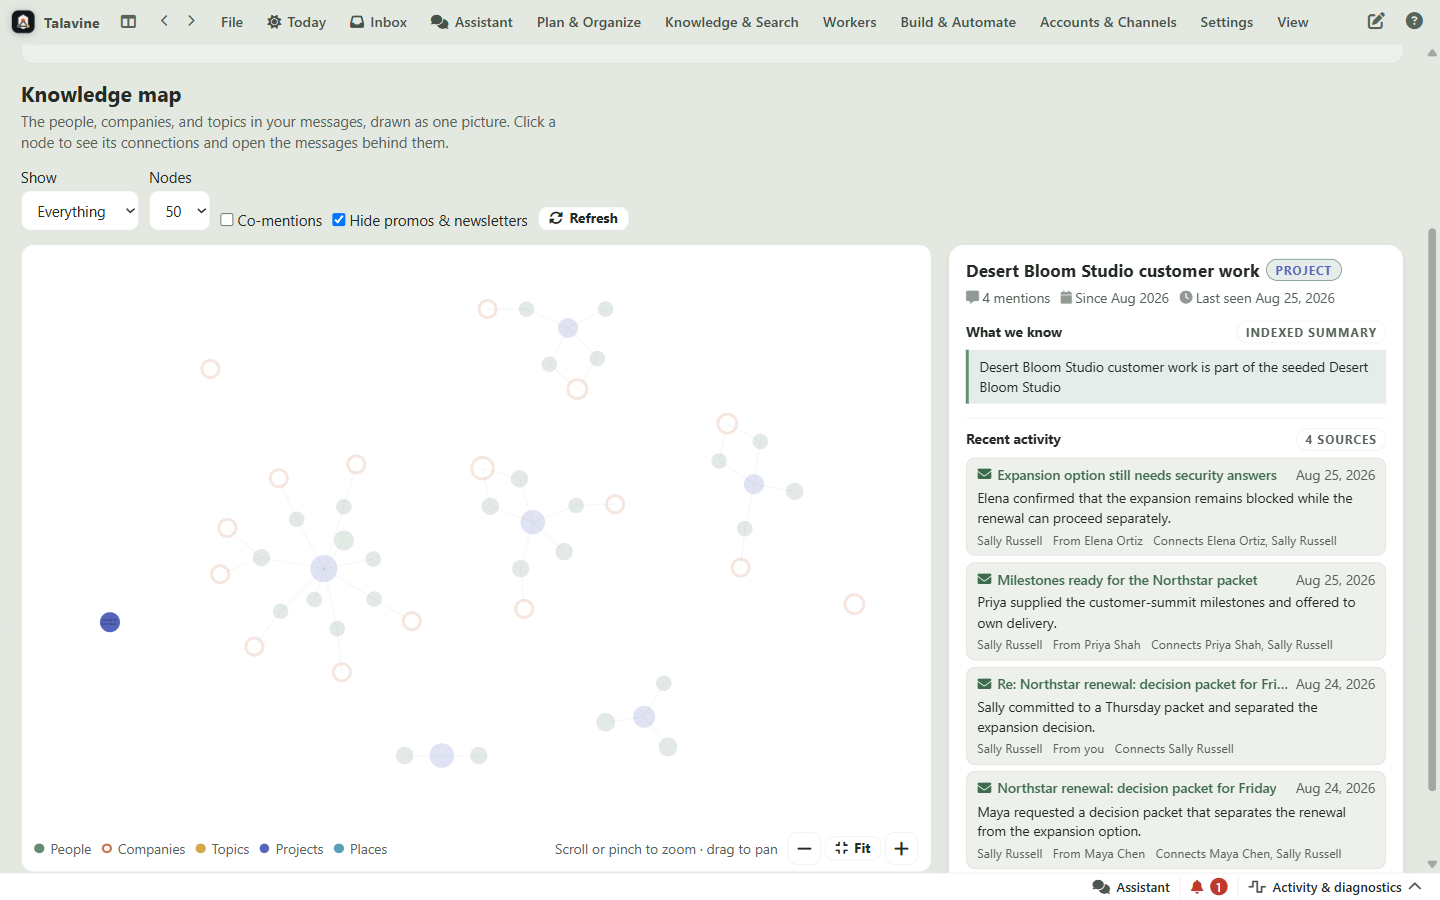Enable the Co-mentions checkbox
This screenshot has height=900, width=1440.
[x=227, y=220]
